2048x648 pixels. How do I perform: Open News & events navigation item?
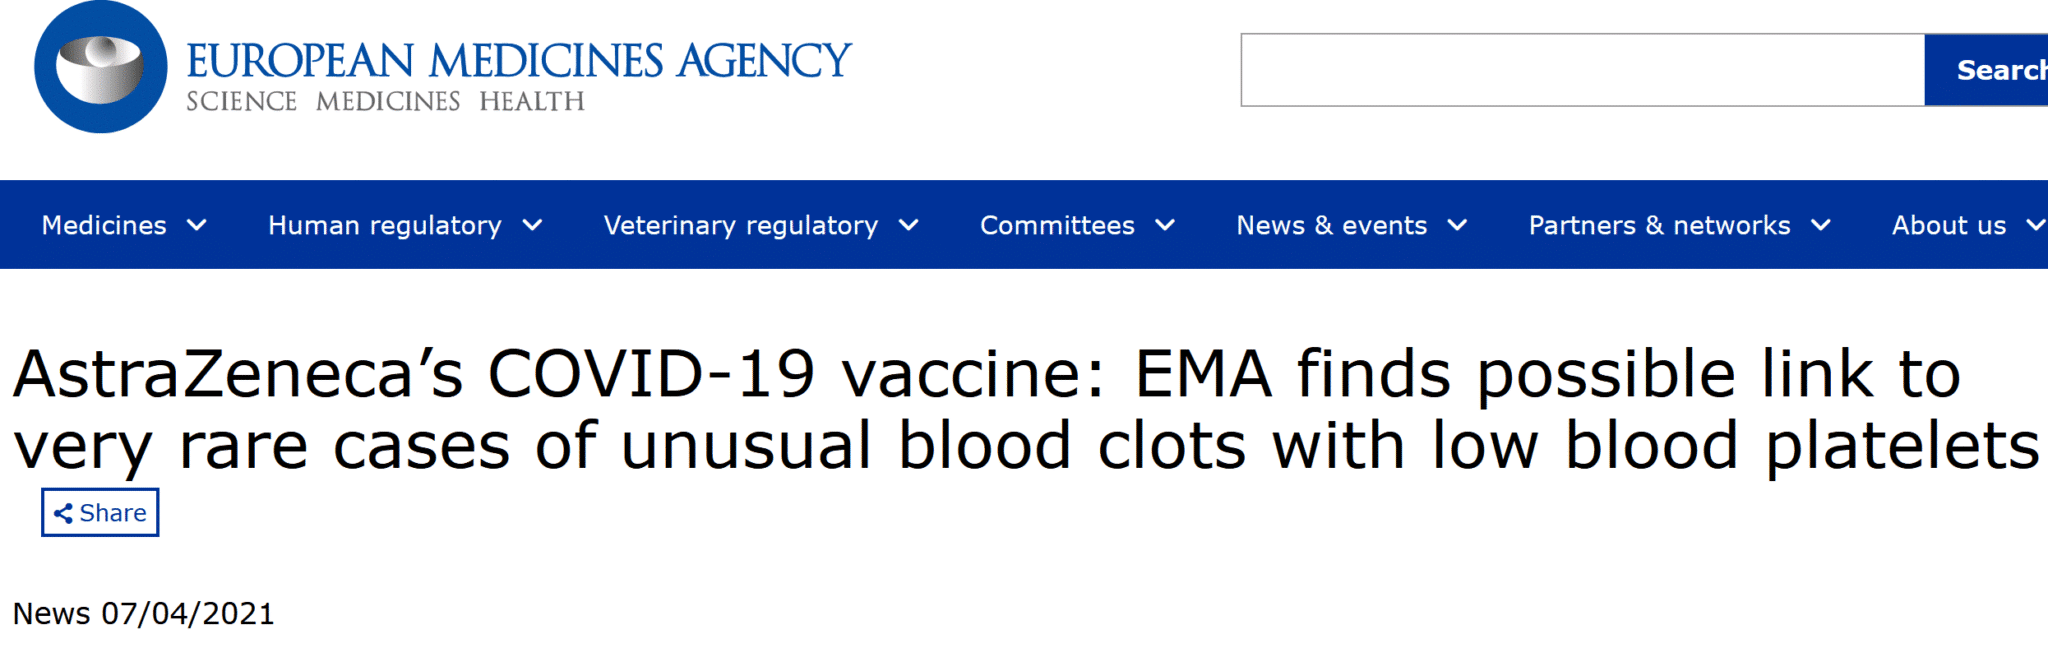[1331, 226]
